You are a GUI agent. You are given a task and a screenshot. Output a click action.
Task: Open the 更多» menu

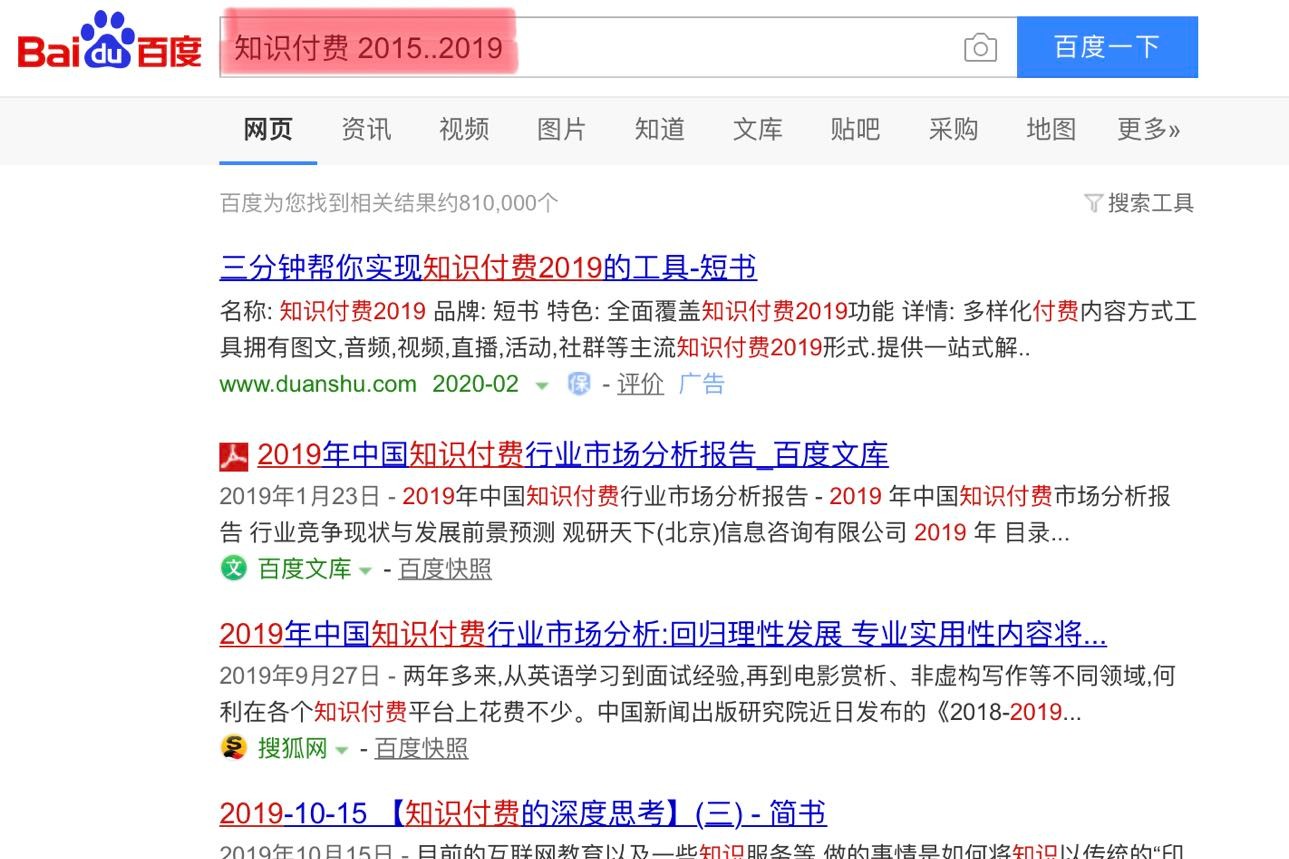[x=1148, y=130]
